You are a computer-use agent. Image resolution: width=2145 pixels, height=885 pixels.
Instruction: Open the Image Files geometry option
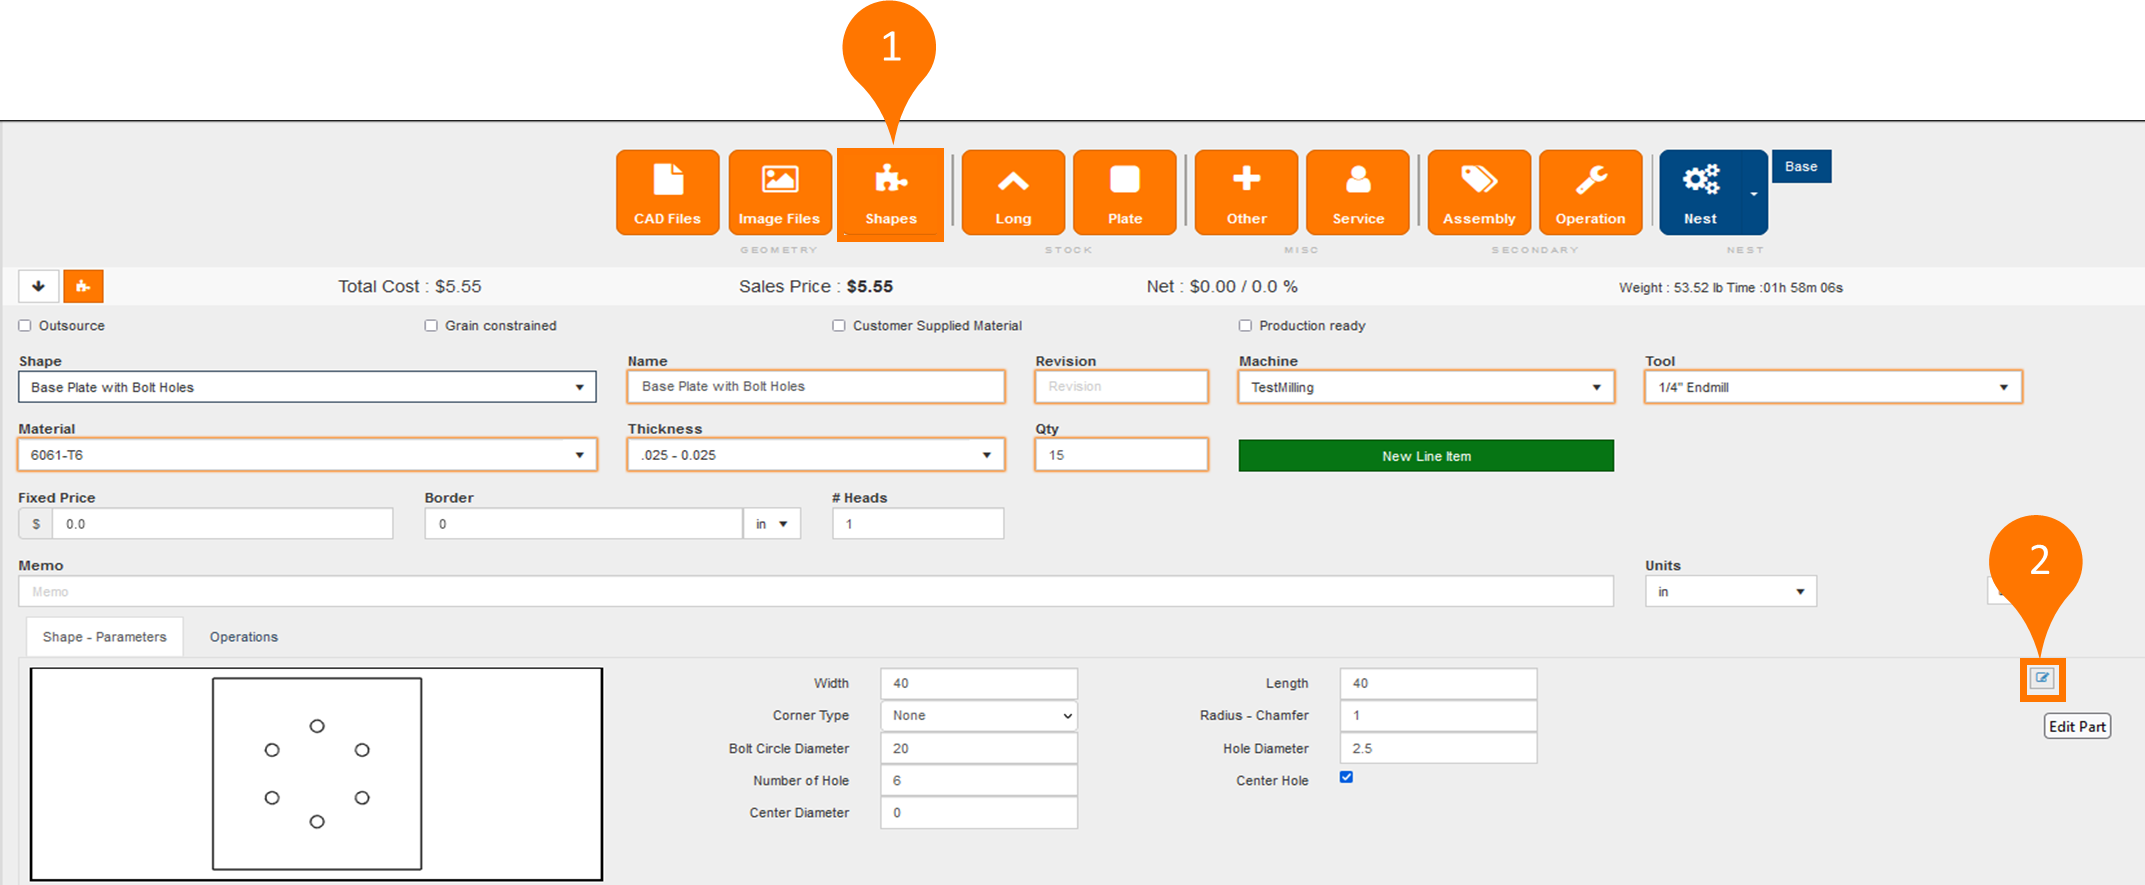pyautogui.click(x=779, y=193)
